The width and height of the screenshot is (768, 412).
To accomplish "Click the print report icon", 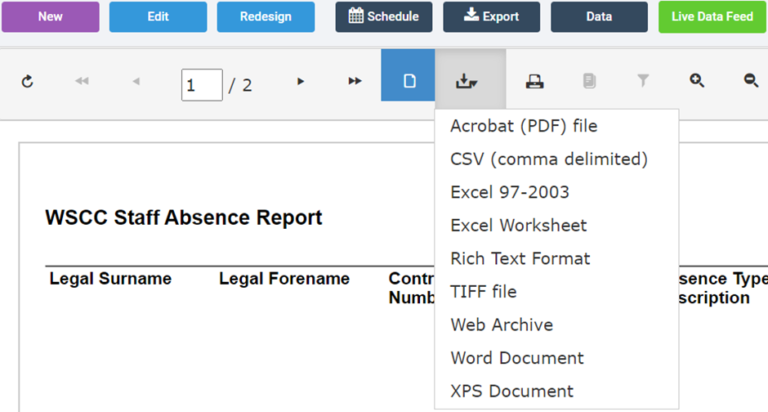I will click(x=535, y=81).
